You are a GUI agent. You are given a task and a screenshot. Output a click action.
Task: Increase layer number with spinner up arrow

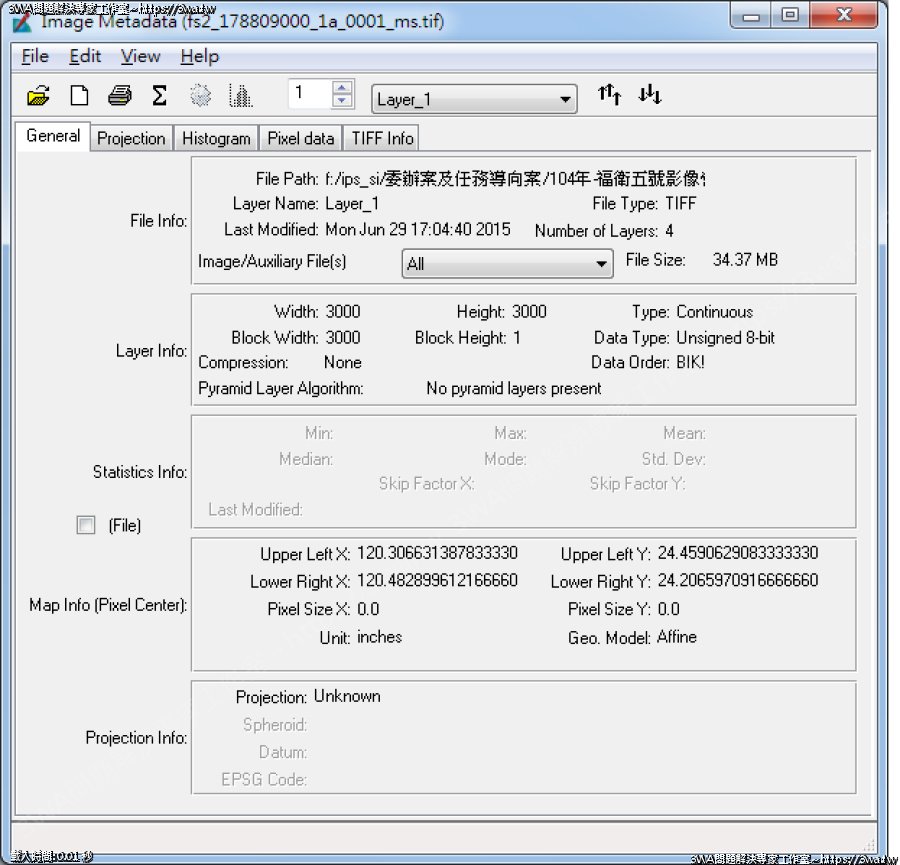343,89
